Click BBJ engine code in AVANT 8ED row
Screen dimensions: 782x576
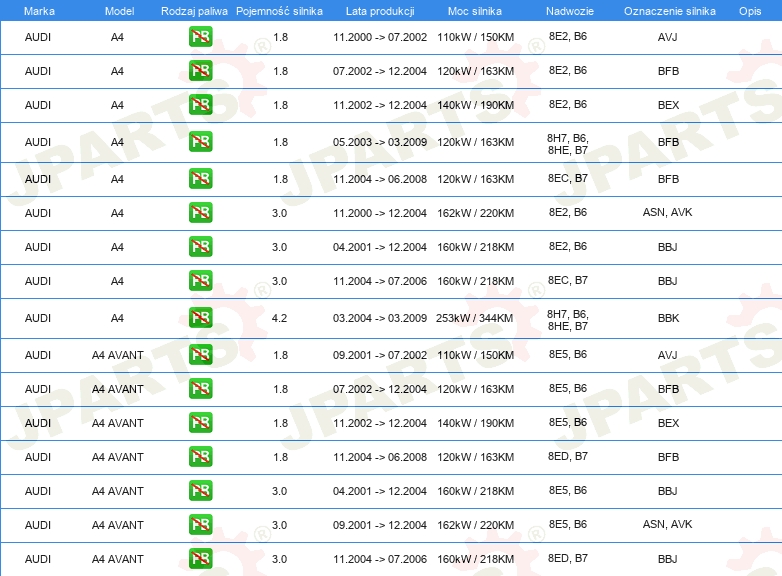tap(667, 559)
